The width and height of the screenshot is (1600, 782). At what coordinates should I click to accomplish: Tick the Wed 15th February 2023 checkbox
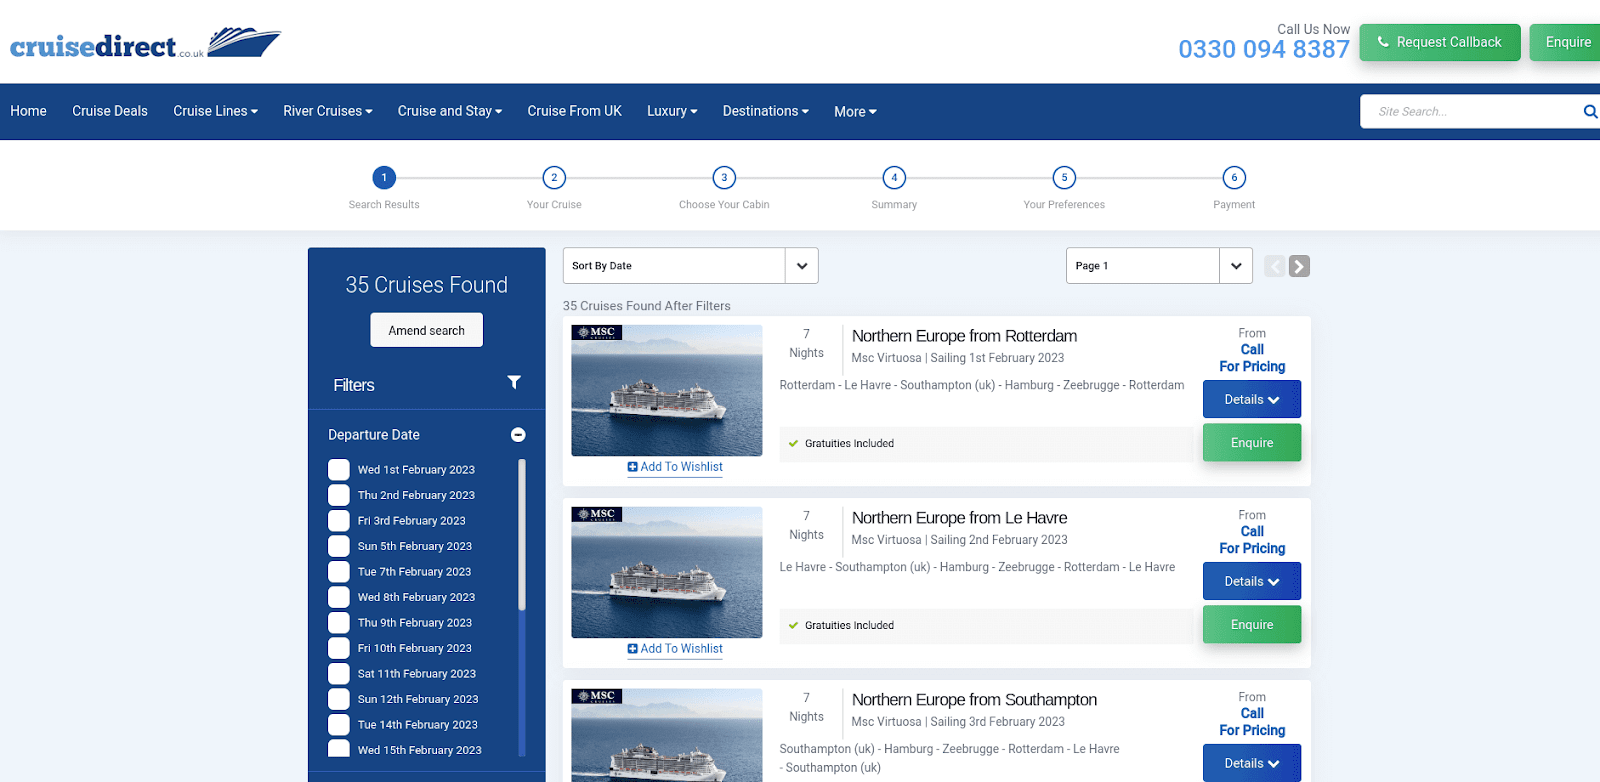(x=339, y=749)
